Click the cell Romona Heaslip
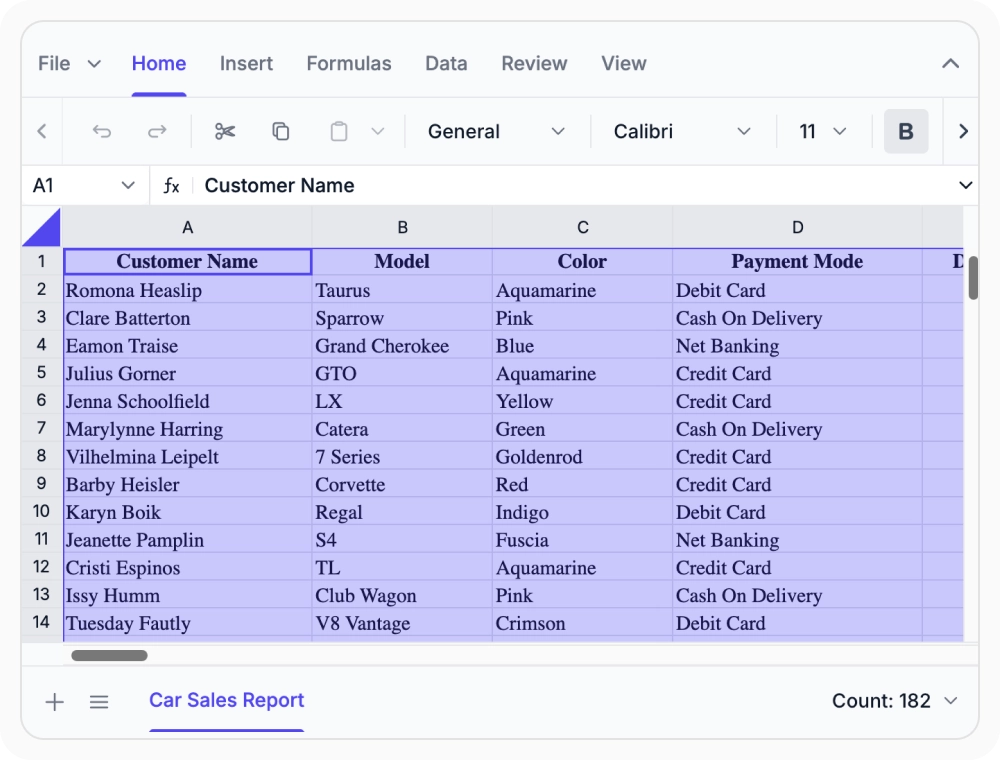Viewport: 1000px width, 760px height. pyautogui.click(x=188, y=290)
